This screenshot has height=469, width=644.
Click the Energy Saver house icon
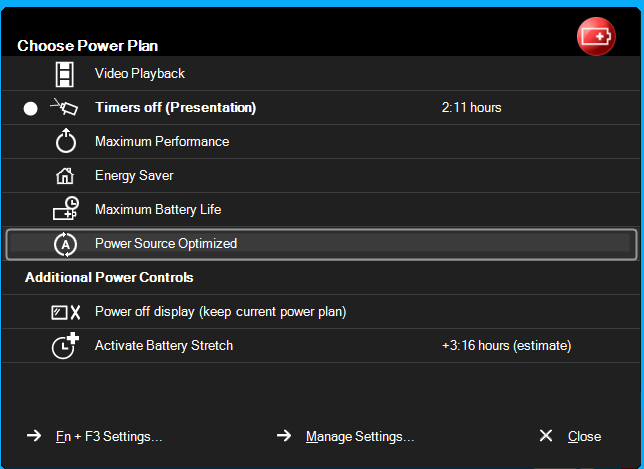coord(65,176)
